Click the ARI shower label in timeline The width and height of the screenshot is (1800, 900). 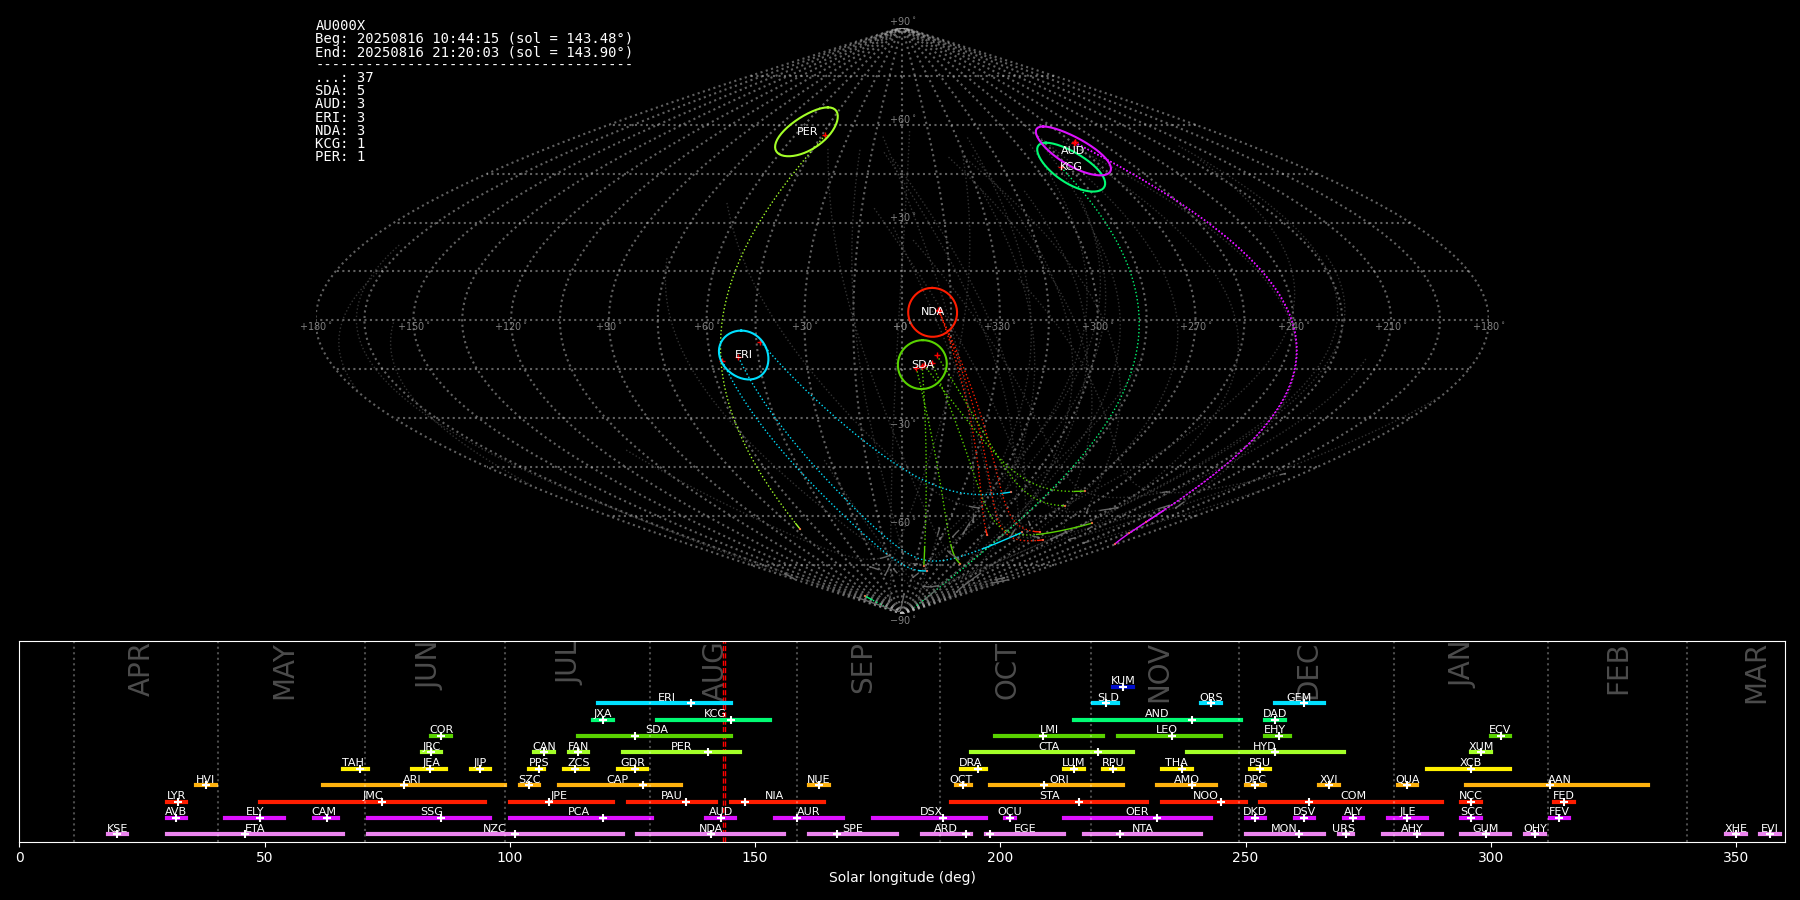coord(412,780)
